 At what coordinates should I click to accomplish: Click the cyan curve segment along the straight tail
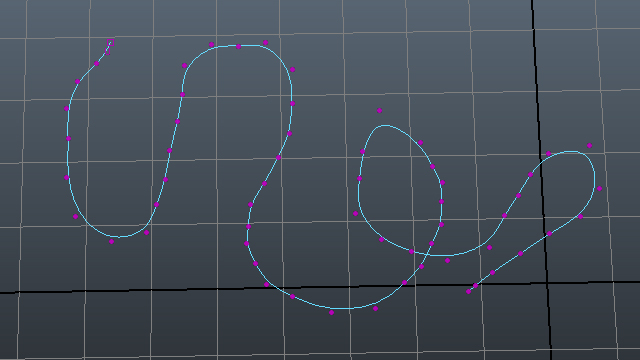tap(507, 263)
